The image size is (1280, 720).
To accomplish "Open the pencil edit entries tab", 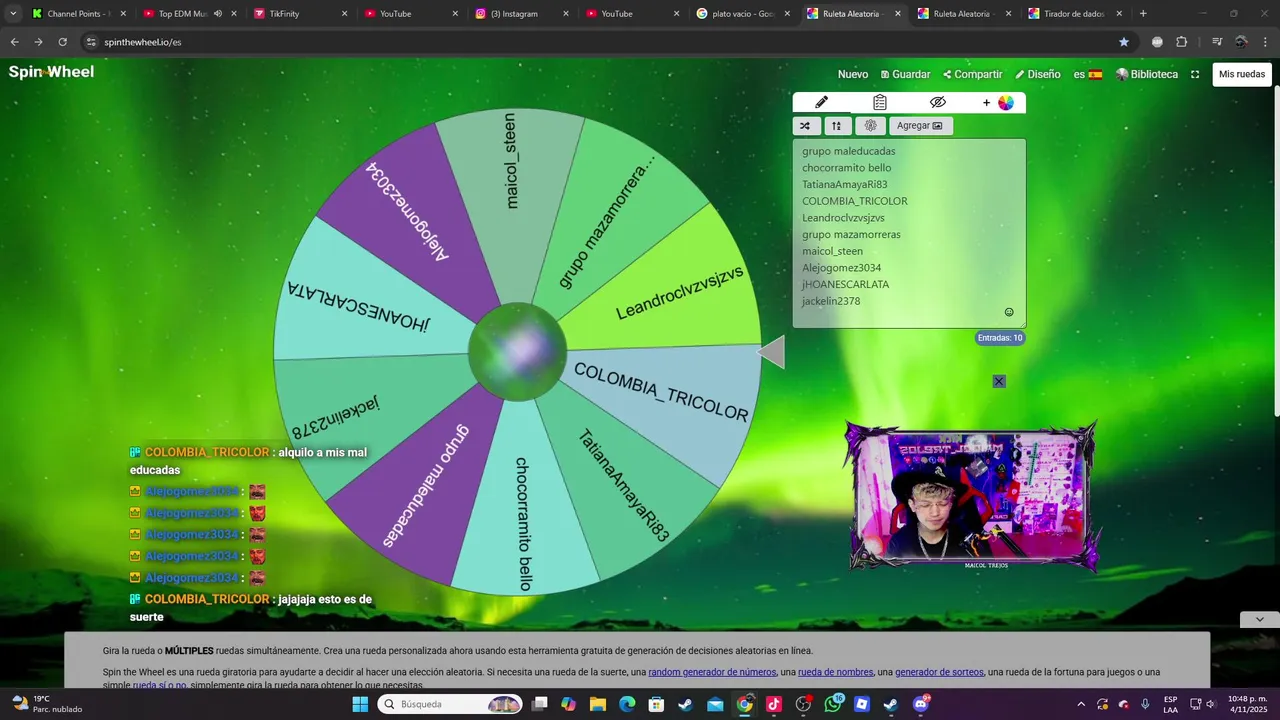I will click(x=822, y=102).
